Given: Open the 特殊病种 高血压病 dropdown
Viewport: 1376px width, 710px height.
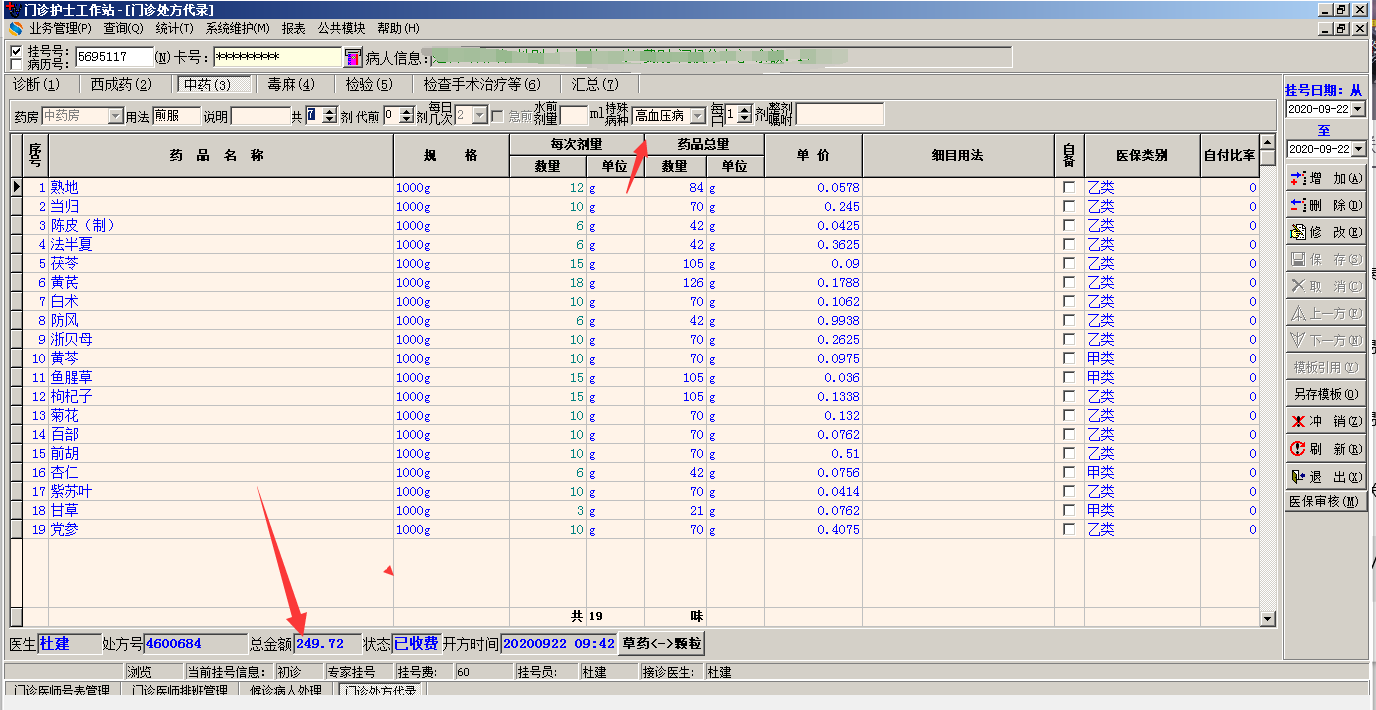Looking at the screenshot, I should [x=697, y=116].
